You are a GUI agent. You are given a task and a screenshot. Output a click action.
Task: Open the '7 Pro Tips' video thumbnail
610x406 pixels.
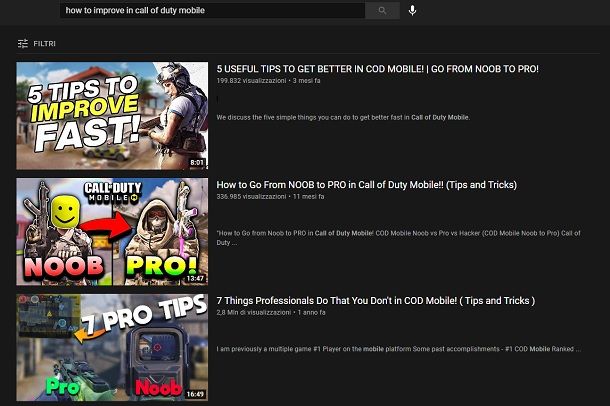[112, 348]
